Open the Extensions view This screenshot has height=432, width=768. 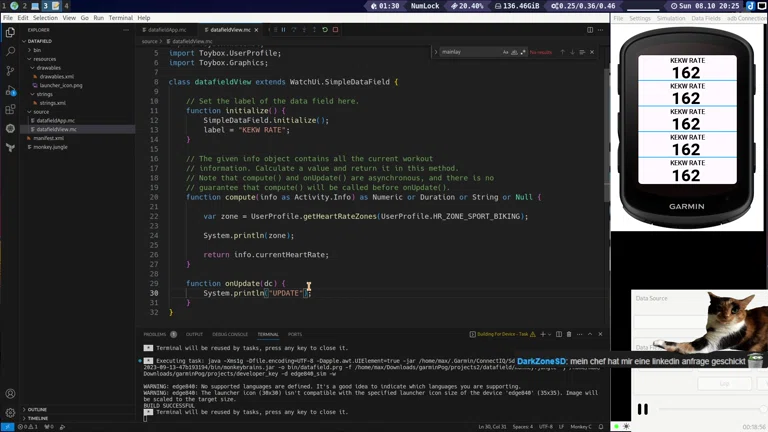(x=11, y=109)
